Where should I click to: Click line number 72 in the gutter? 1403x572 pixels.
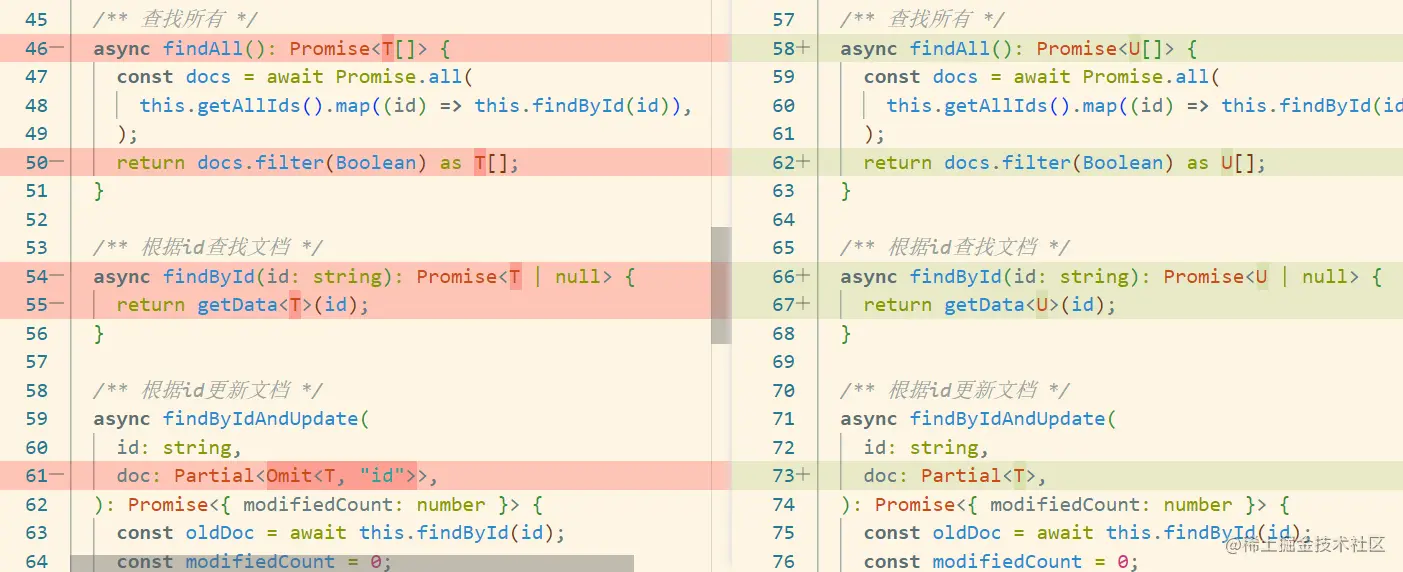coord(784,447)
